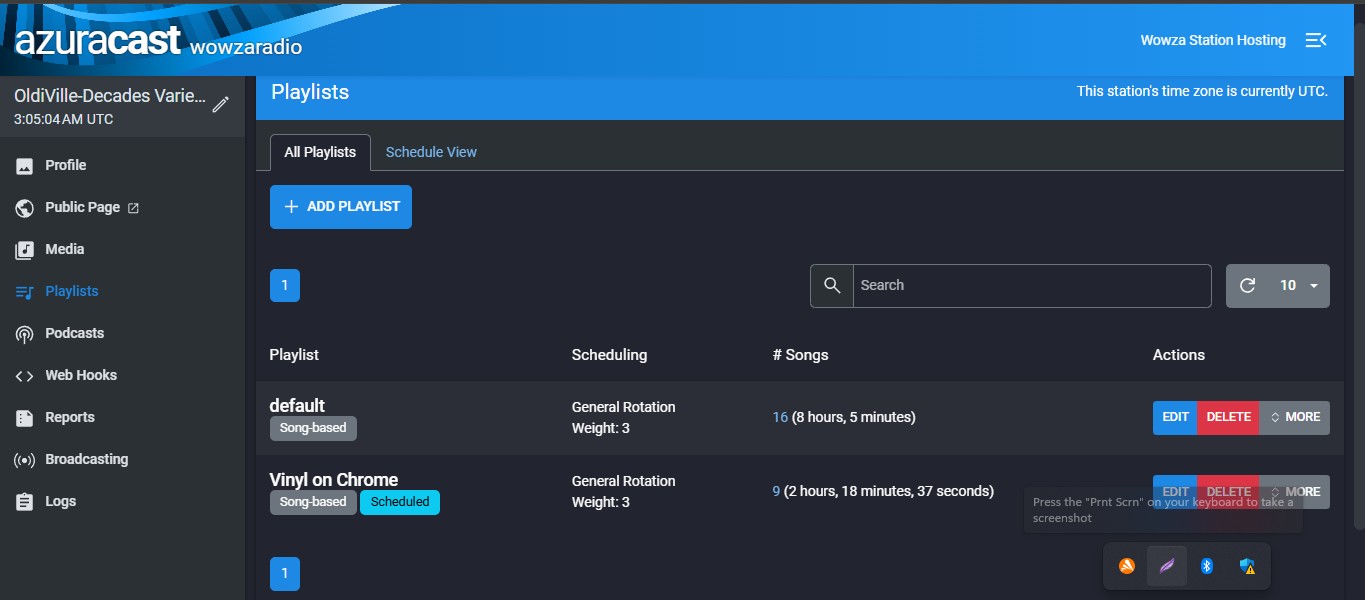Screen dimensions: 1365x600
Task: Click the ADD PLAYLIST button
Action: coord(340,206)
